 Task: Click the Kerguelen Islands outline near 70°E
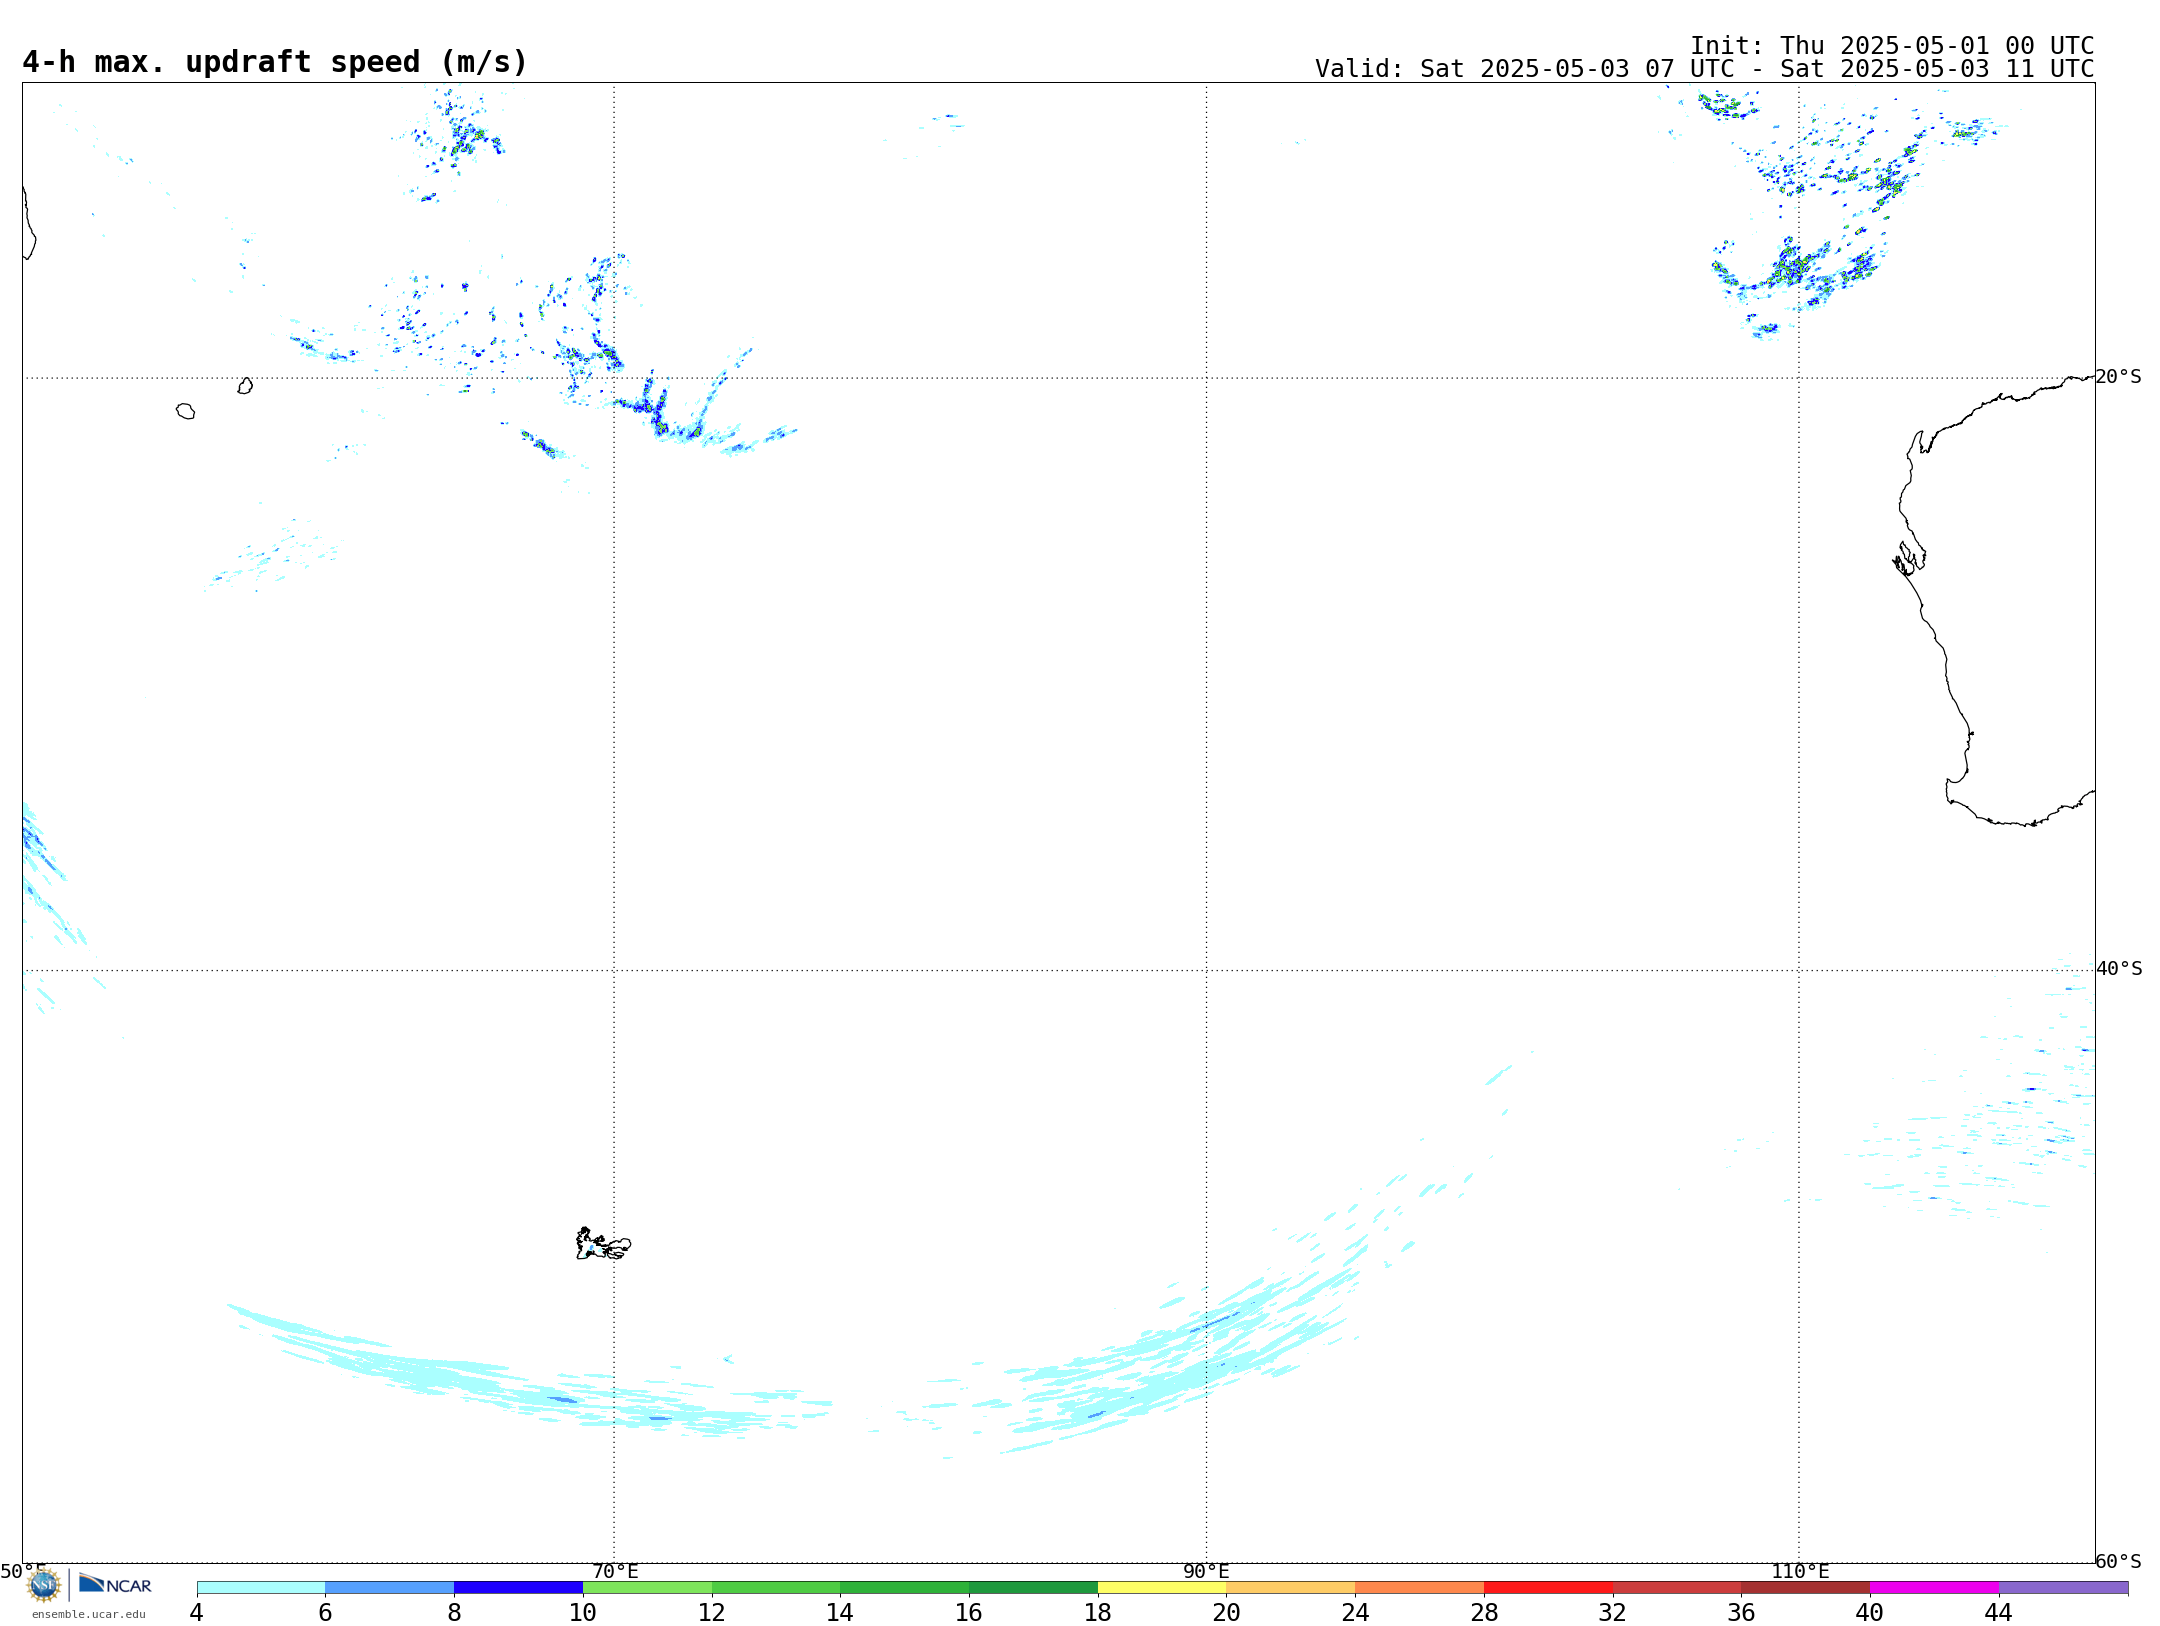click(x=603, y=1244)
